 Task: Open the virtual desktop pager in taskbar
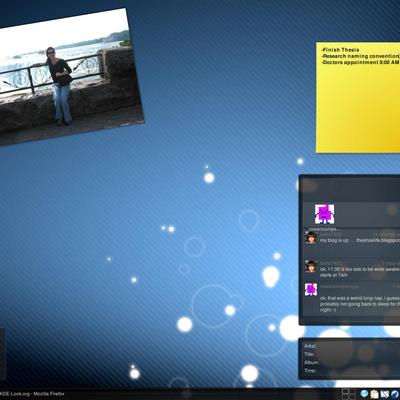[x=349, y=394]
